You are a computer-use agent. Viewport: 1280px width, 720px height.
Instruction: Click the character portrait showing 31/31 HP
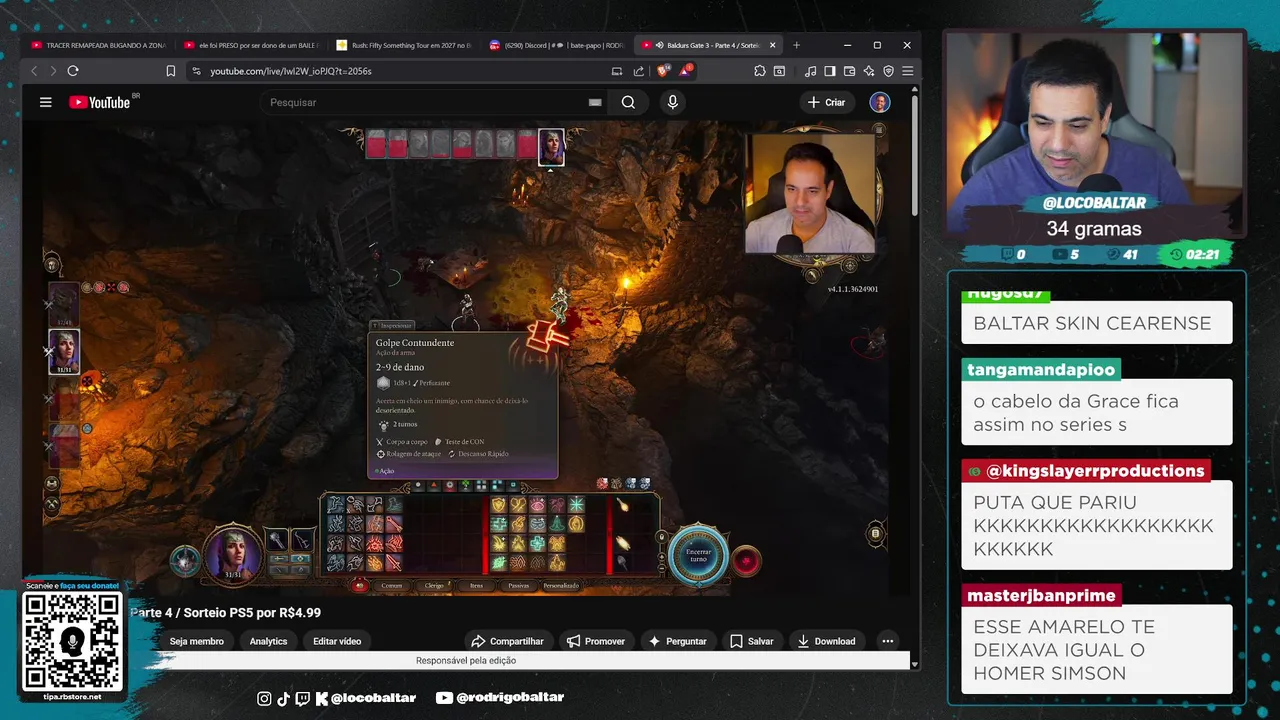coord(232,553)
